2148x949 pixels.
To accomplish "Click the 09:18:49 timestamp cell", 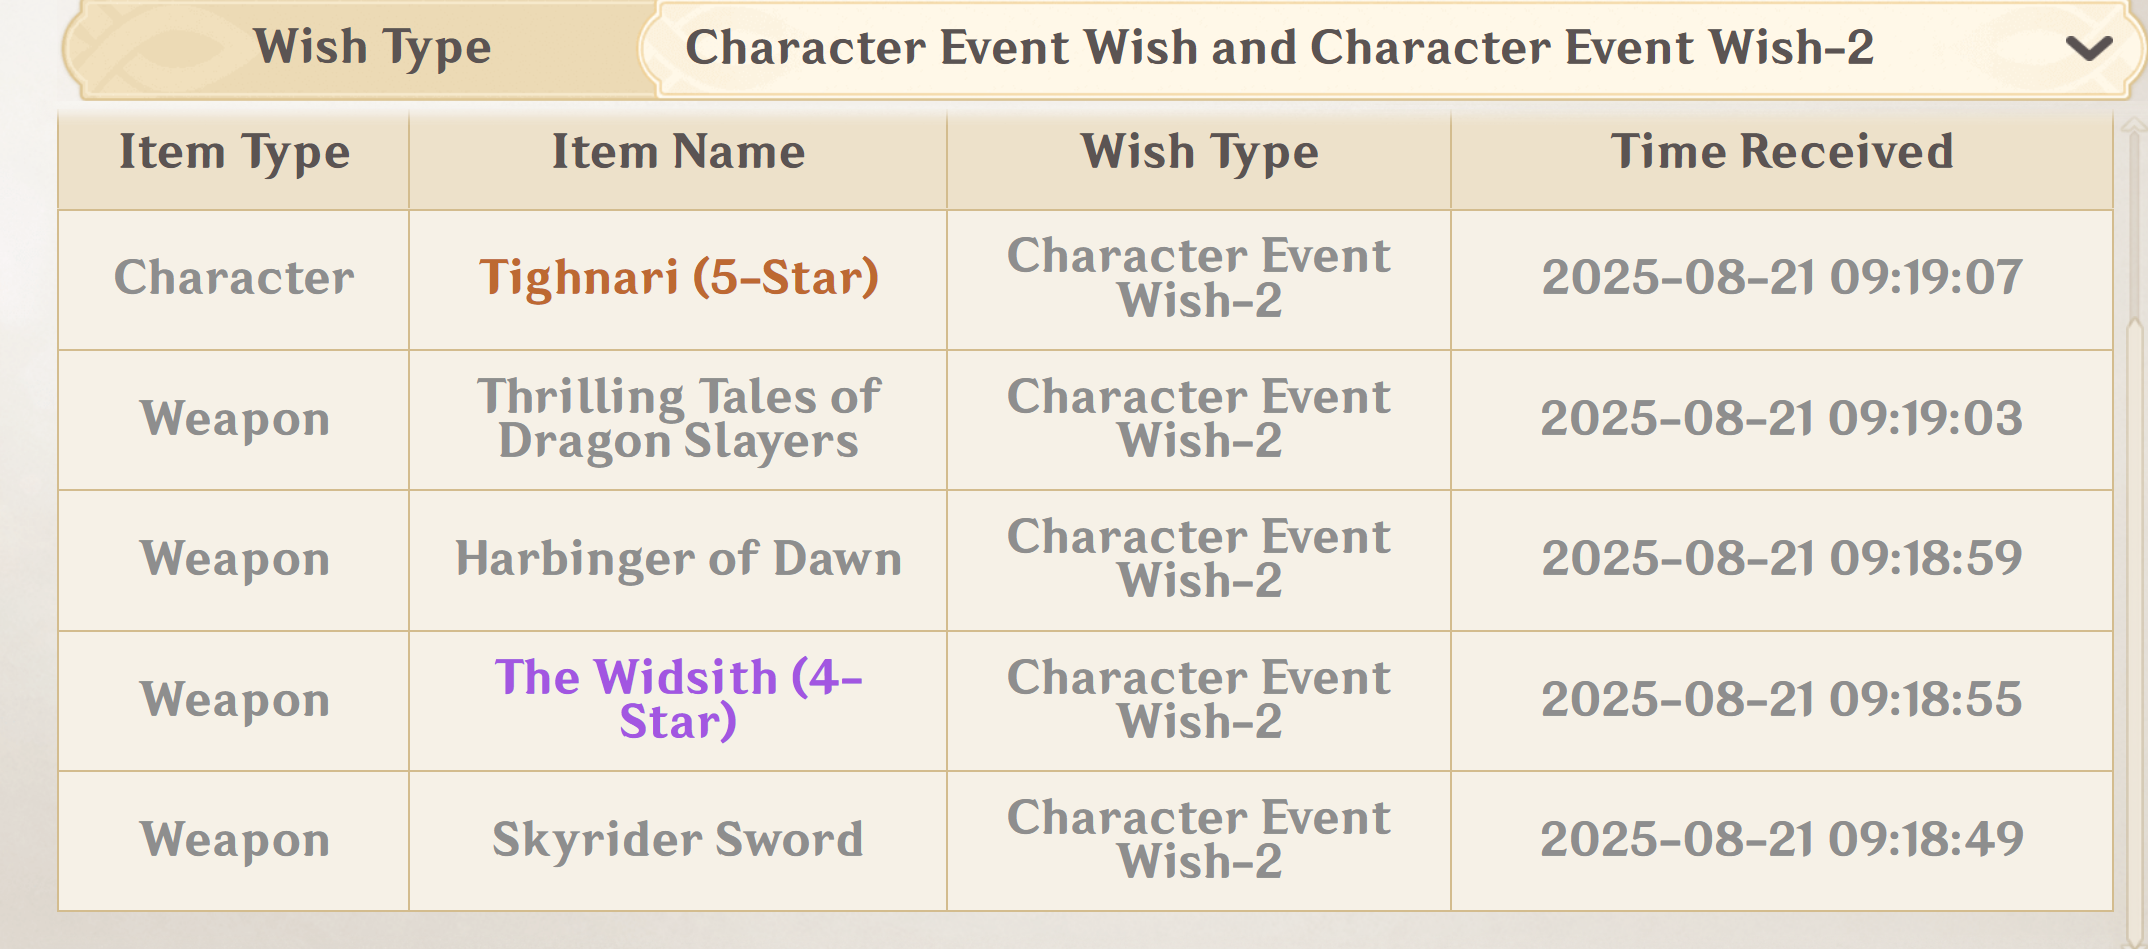I will click(x=1782, y=839).
